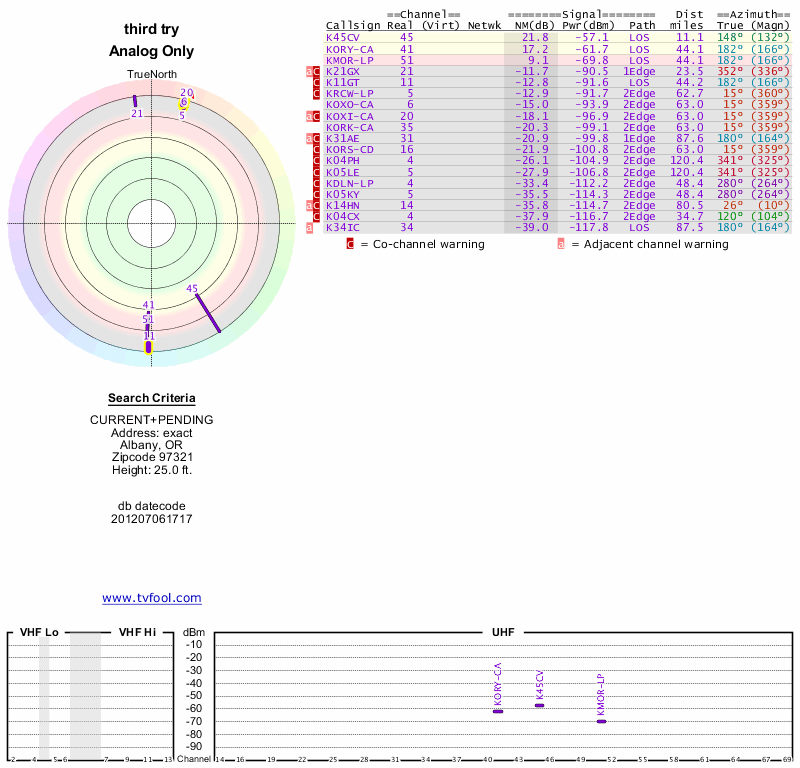The height and width of the screenshot is (768, 800).
Task: Click the co-channel warning icon beside K04CX
Action: pos(317,216)
